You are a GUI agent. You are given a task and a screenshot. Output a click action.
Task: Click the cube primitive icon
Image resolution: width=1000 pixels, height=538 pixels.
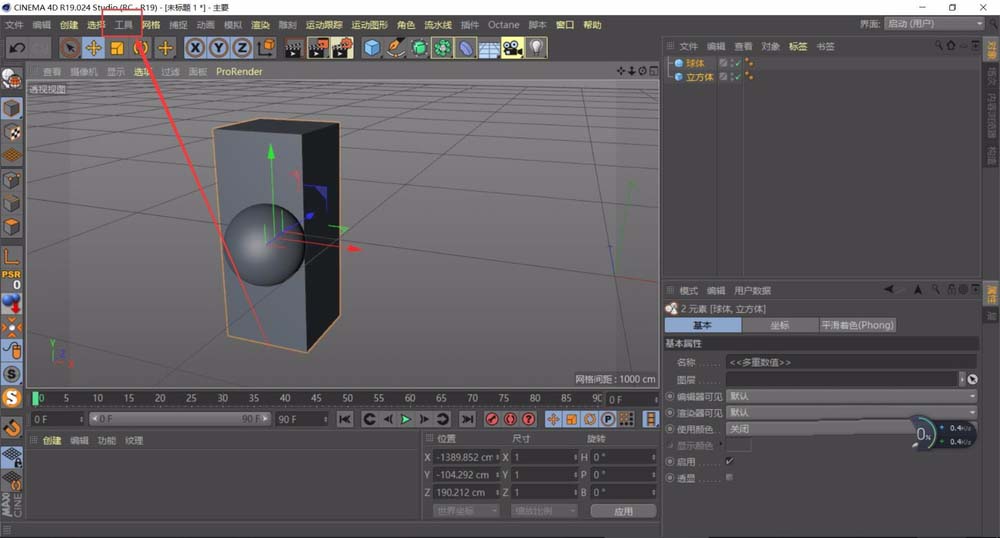tap(372, 48)
